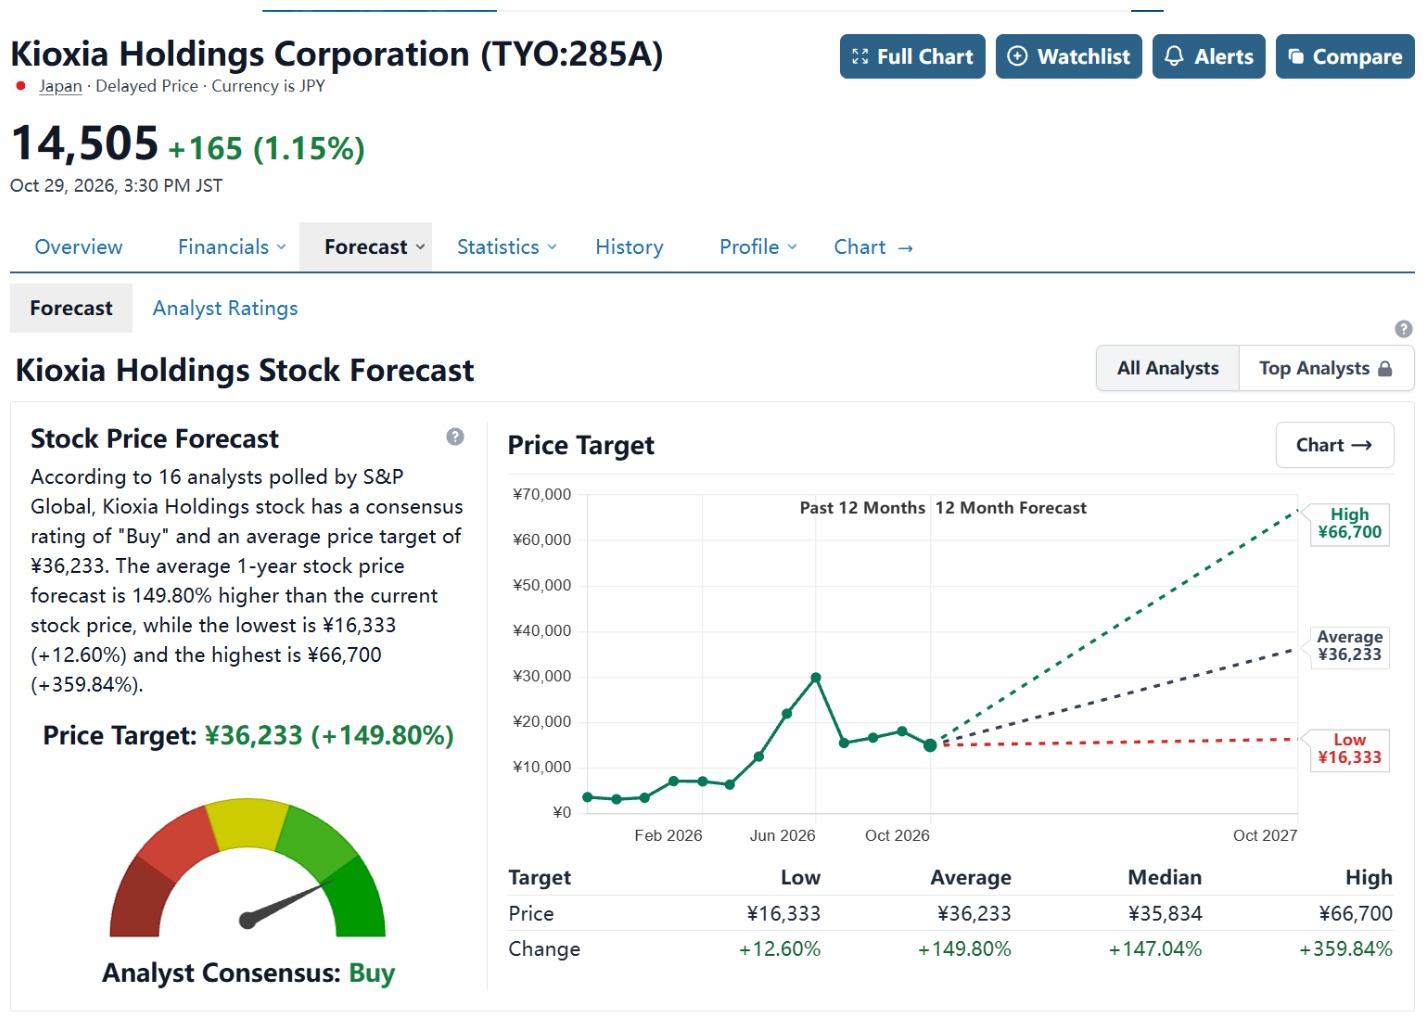The height and width of the screenshot is (1022, 1426).
Task: Expand the Statistics dropdown tab
Action: [506, 247]
